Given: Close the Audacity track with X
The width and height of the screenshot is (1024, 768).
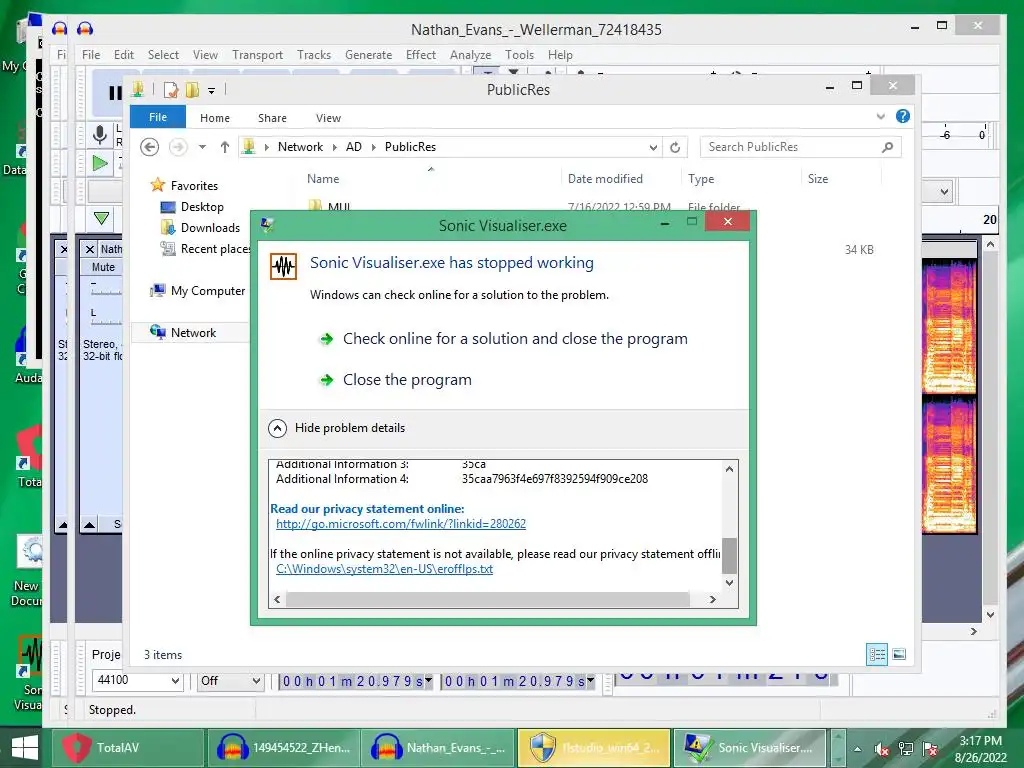Looking at the screenshot, I should [89, 249].
